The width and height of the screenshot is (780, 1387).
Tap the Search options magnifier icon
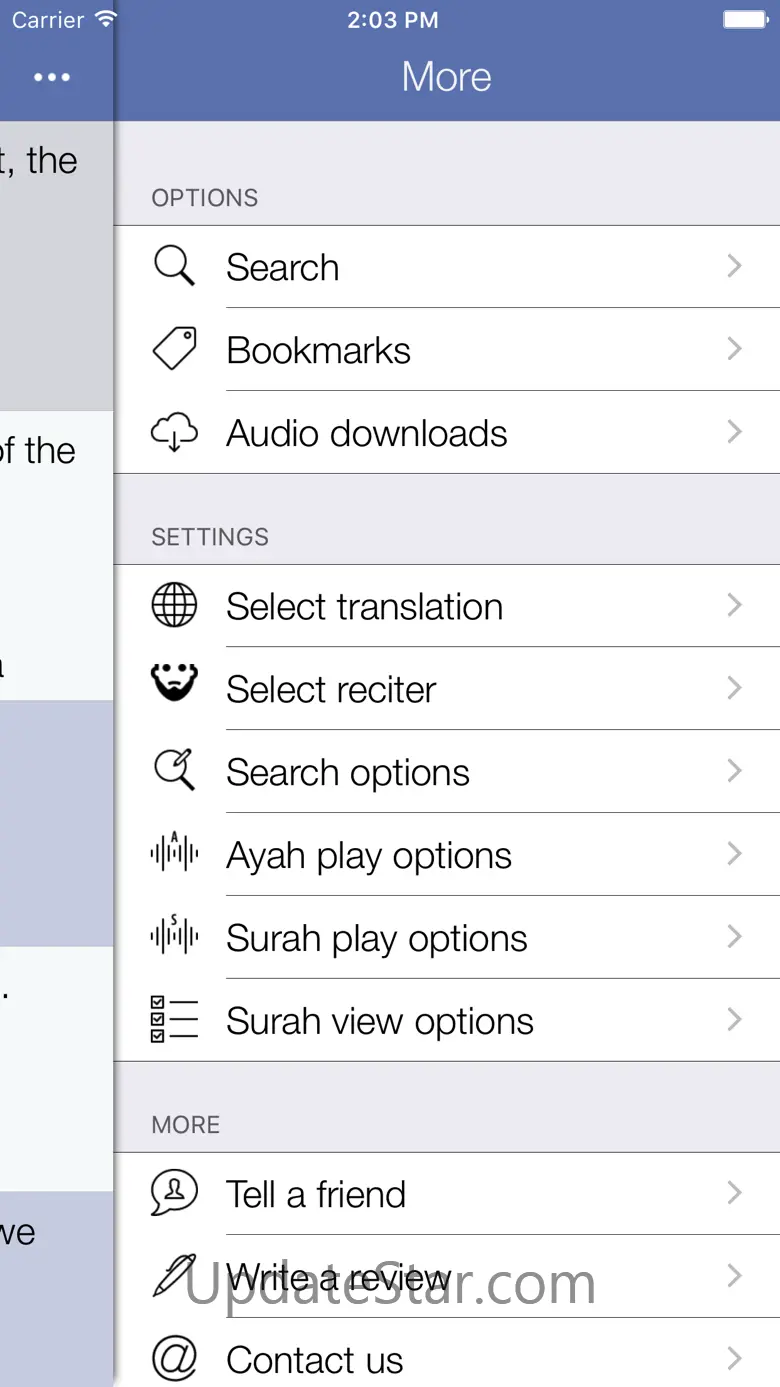pyautogui.click(x=174, y=771)
